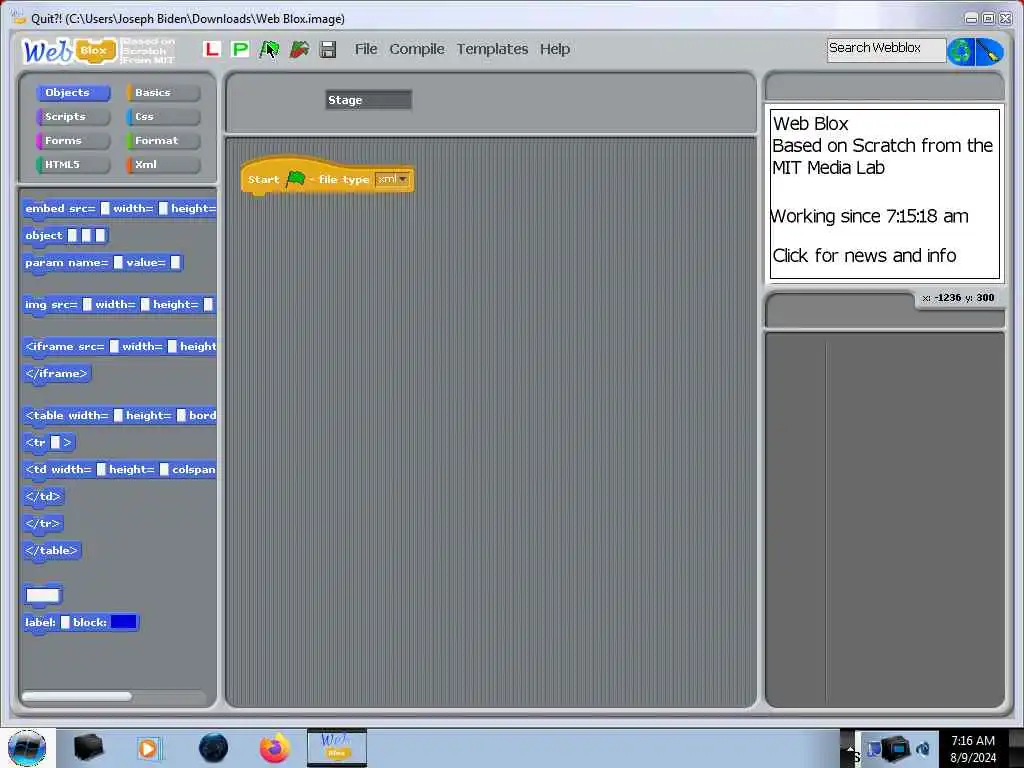The width and height of the screenshot is (1024, 768).
Task: Click the </tr> closing block
Action: coord(43,524)
